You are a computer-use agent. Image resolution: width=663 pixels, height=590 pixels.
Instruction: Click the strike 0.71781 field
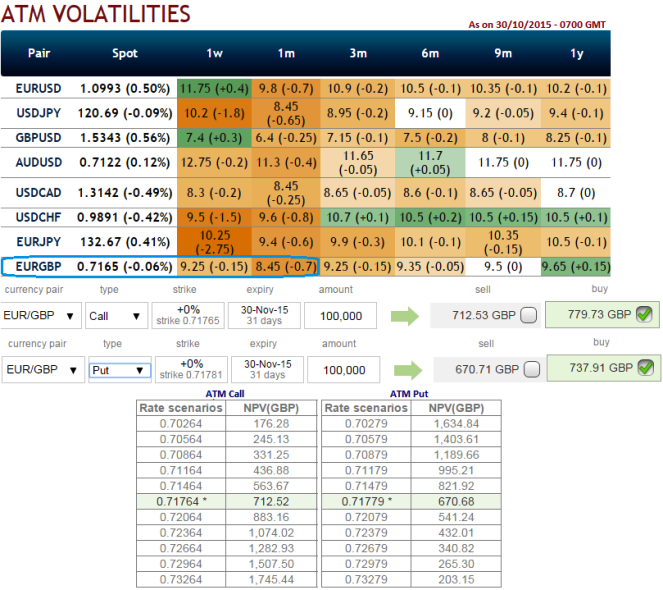[191, 370]
